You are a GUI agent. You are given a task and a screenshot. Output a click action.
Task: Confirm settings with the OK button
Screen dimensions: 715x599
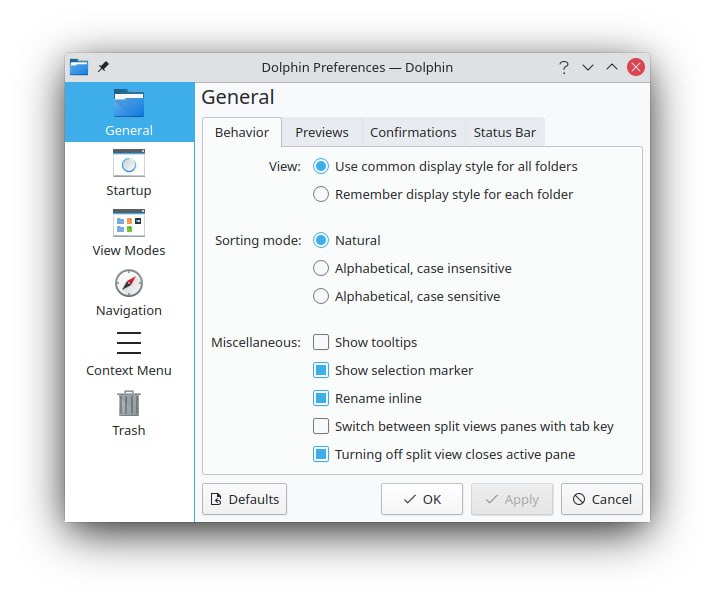422,499
